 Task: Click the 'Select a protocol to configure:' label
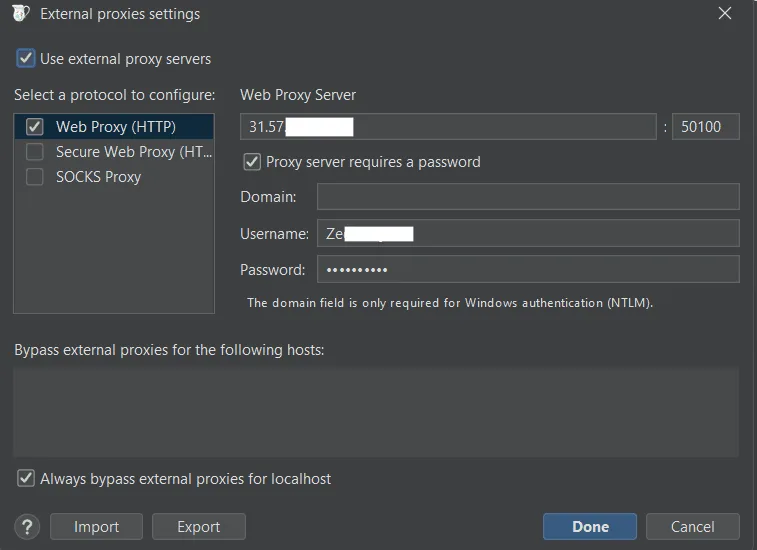pyautogui.click(x=114, y=95)
